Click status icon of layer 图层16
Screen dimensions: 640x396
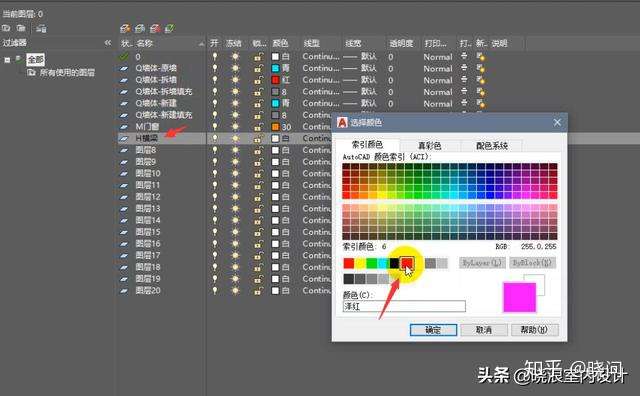(124, 244)
